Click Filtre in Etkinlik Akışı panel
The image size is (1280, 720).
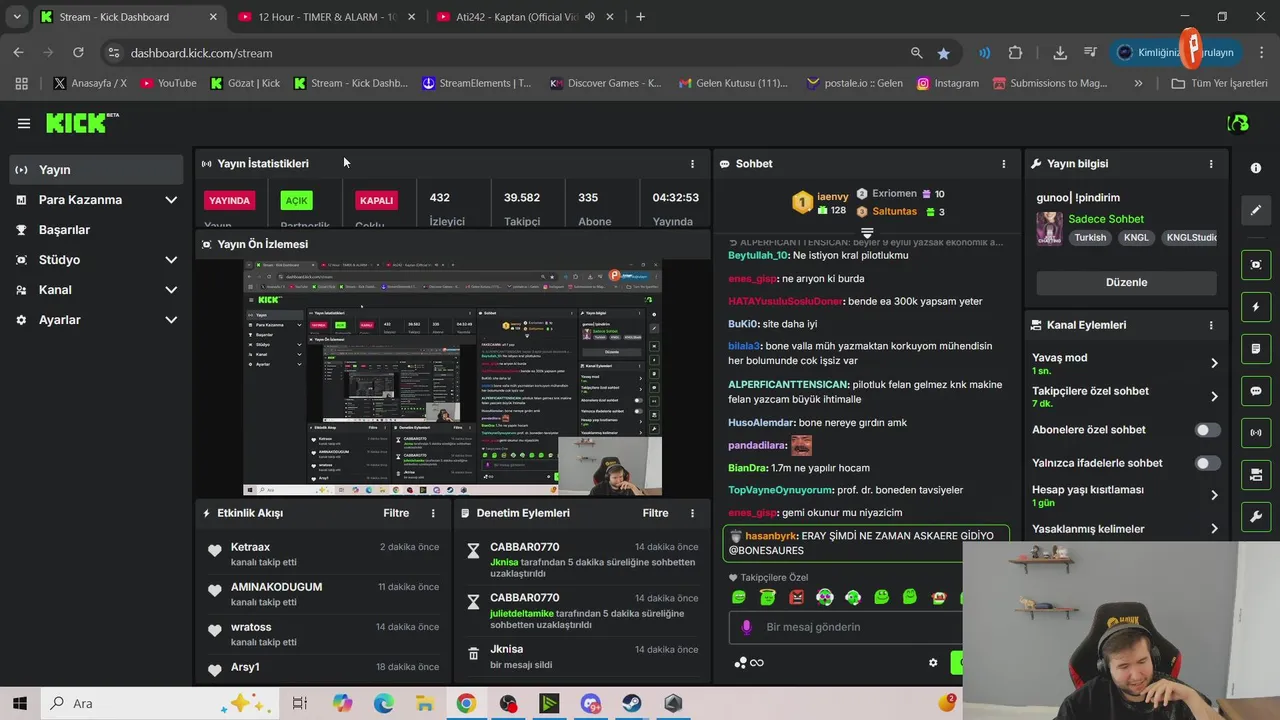[x=396, y=513]
